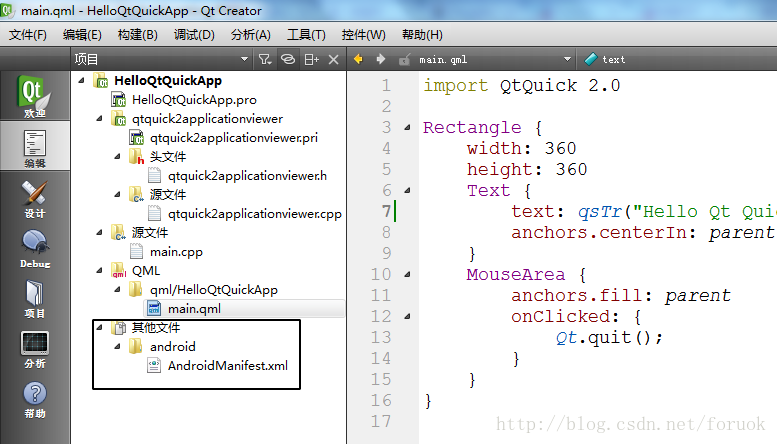The width and height of the screenshot is (777, 444).
Task: Open the 构建(B) menu
Action: click(x=138, y=35)
